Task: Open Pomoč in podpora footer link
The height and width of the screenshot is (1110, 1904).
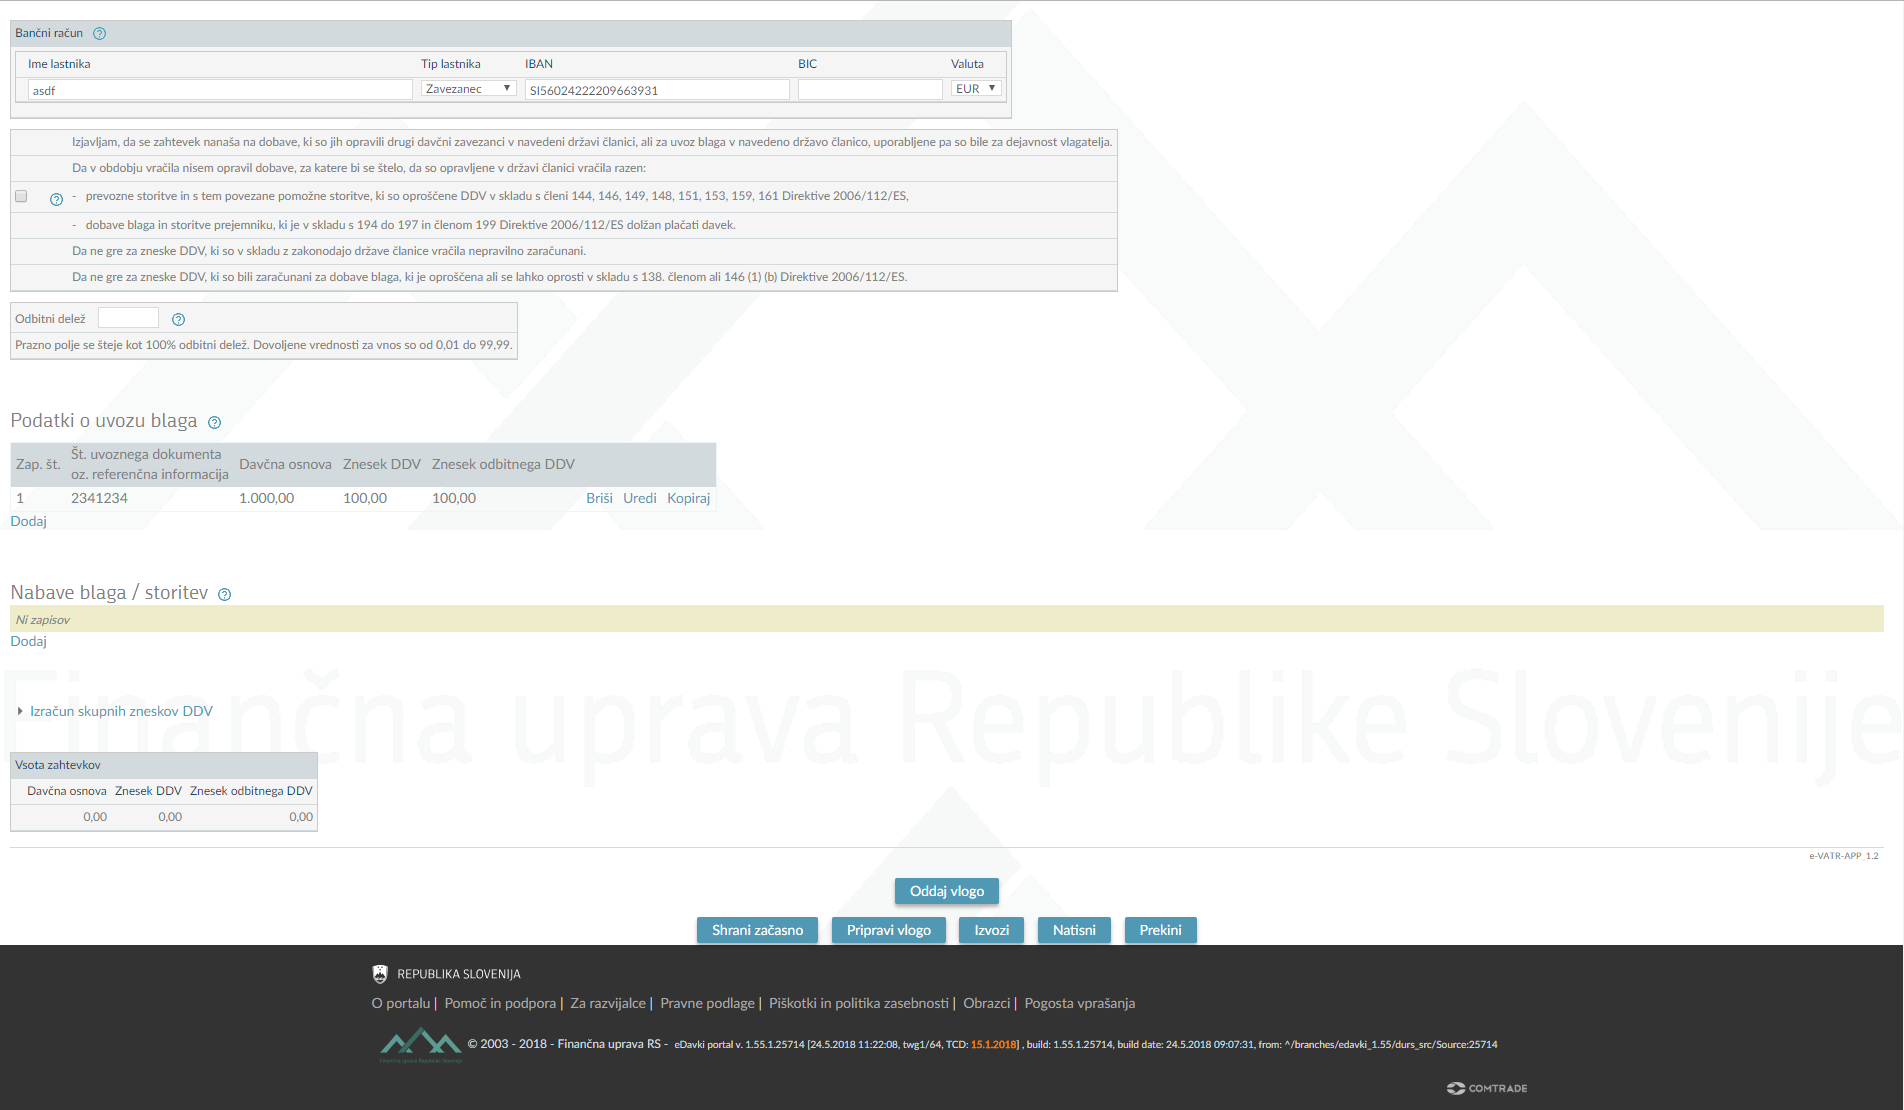Action: [500, 1003]
